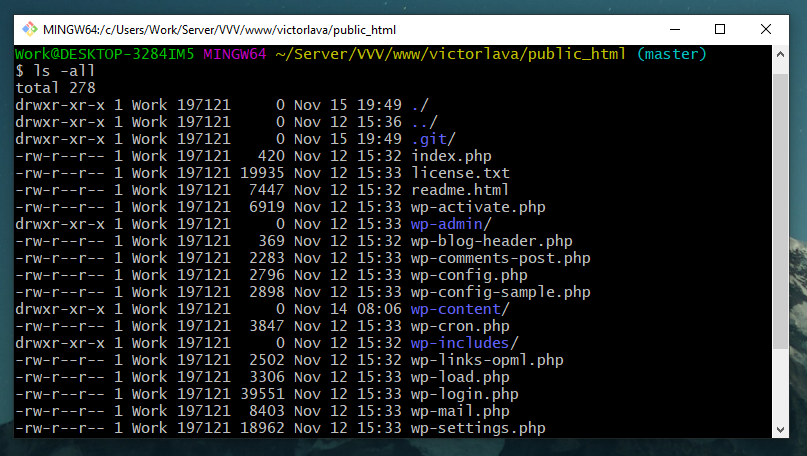Screen dimensions: 807x456
Task: Click the 'wp-mail.php' file name
Action: tap(460, 411)
